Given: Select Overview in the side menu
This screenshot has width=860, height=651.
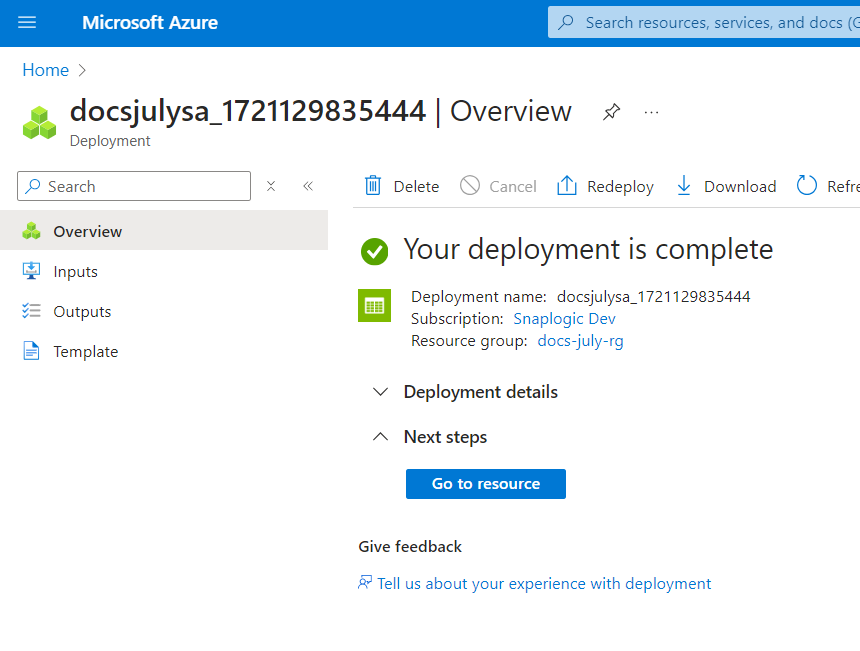Looking at the screenshot, I should click(x=87, y=232).
